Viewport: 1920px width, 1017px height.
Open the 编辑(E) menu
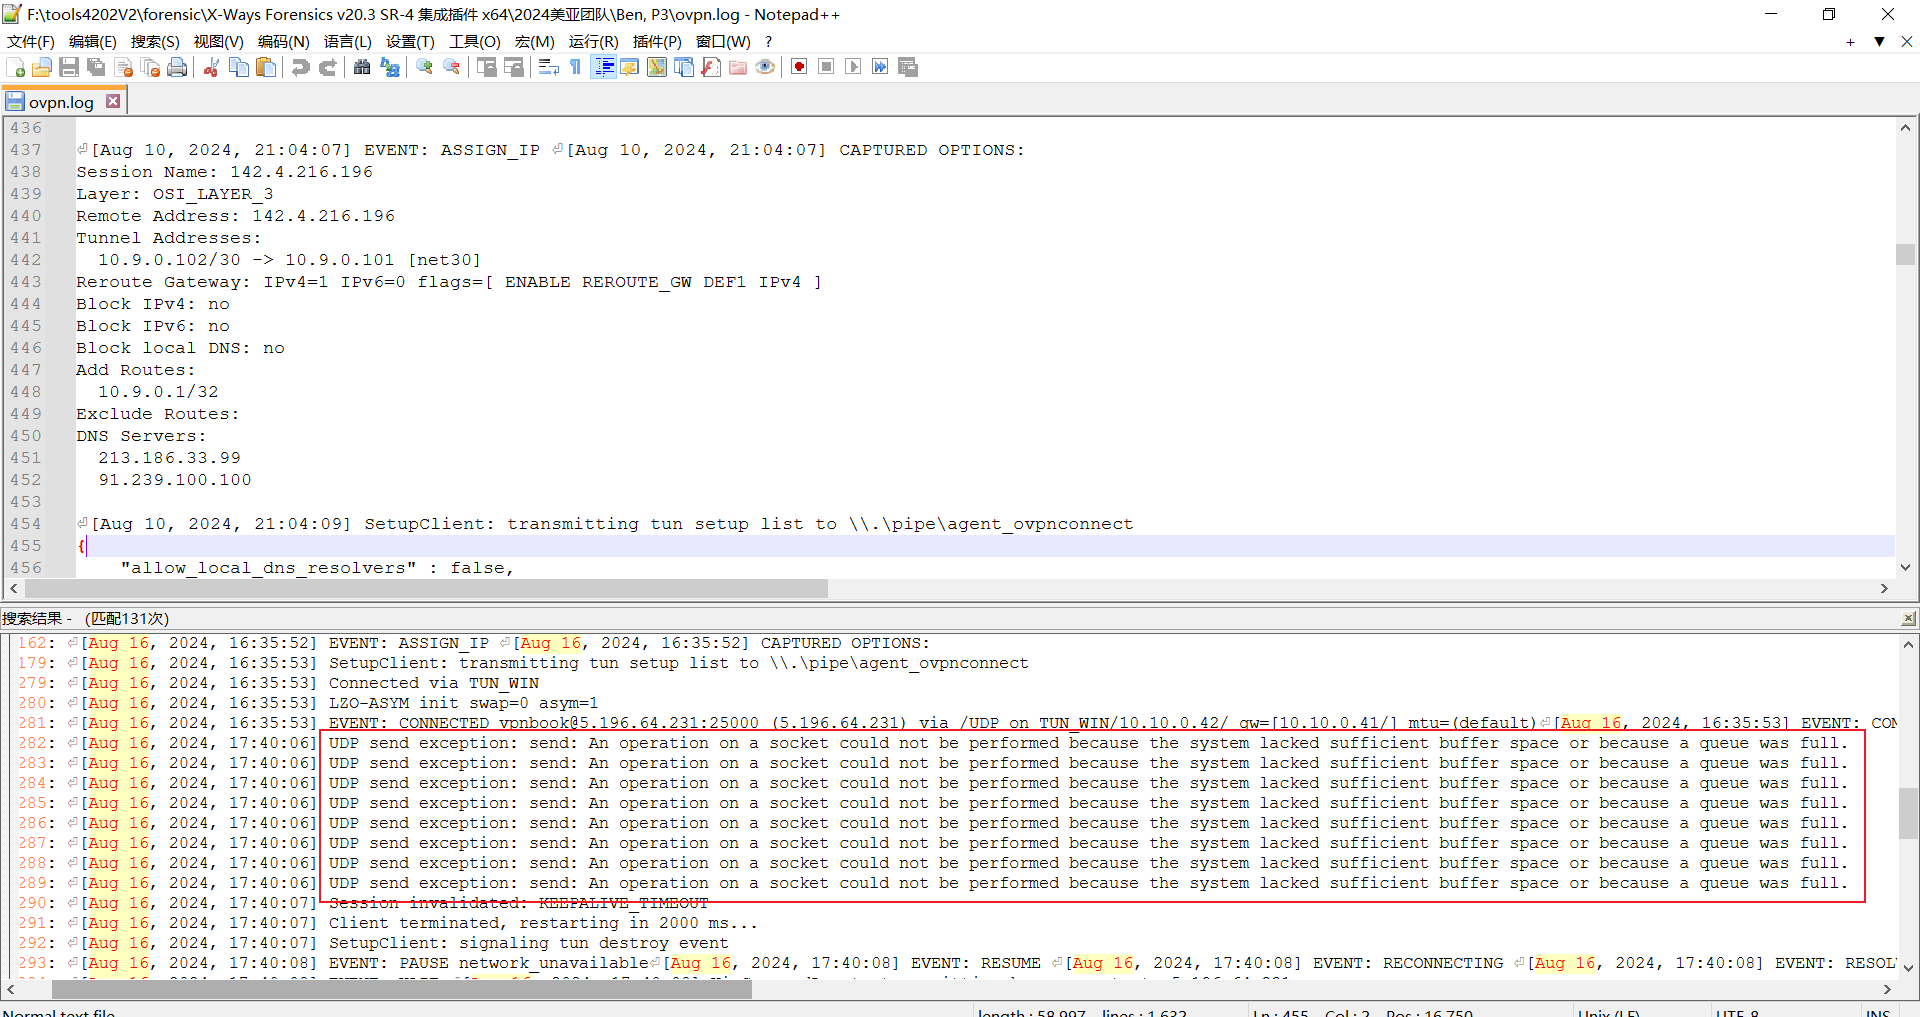(93, 41)
